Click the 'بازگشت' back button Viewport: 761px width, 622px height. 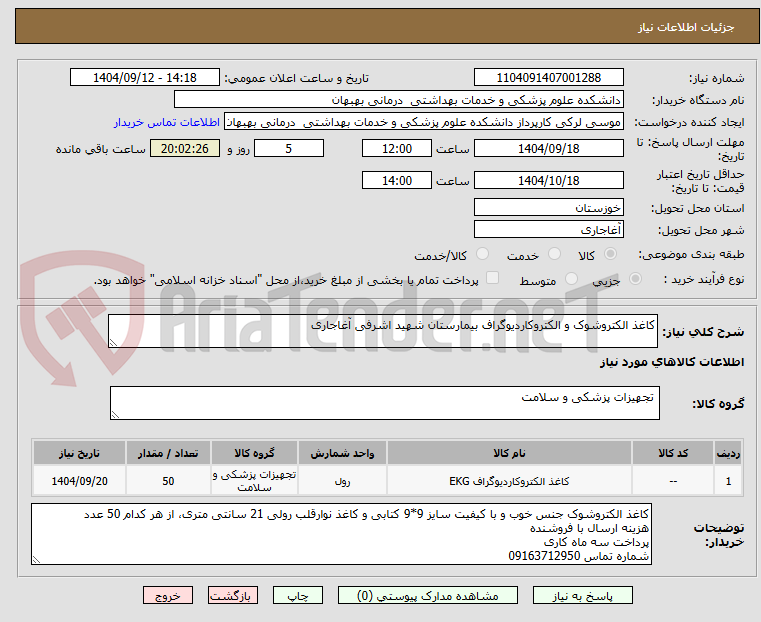(233, 595)
